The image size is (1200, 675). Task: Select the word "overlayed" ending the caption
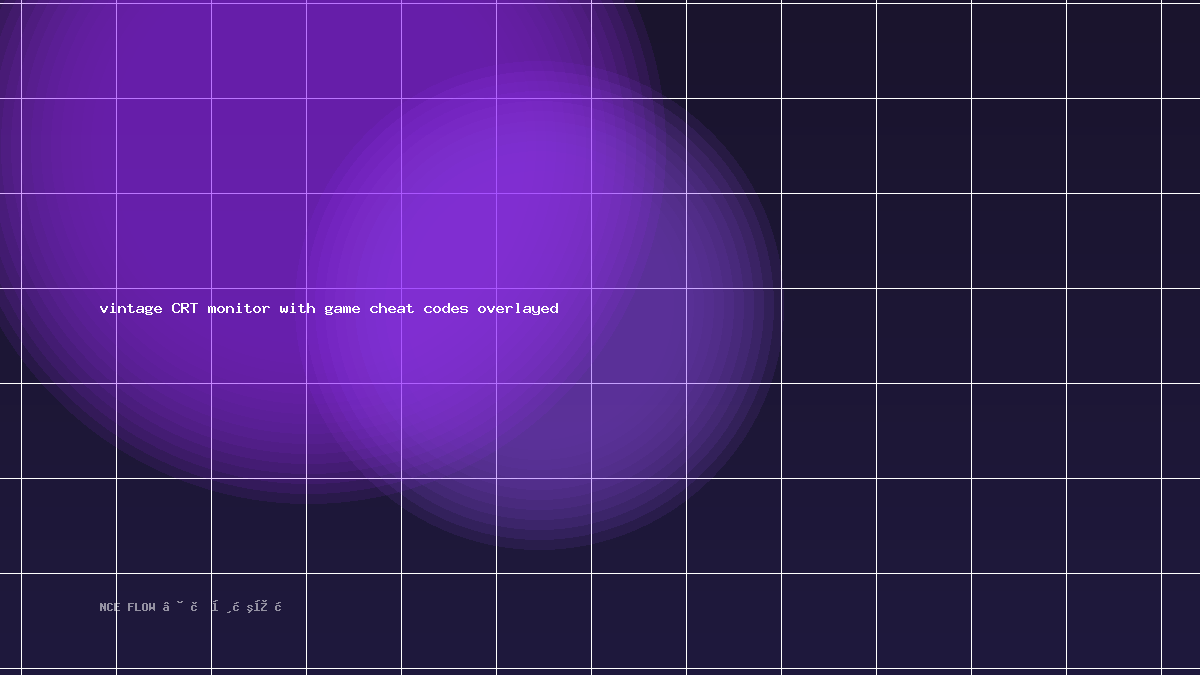pos(518,309)
